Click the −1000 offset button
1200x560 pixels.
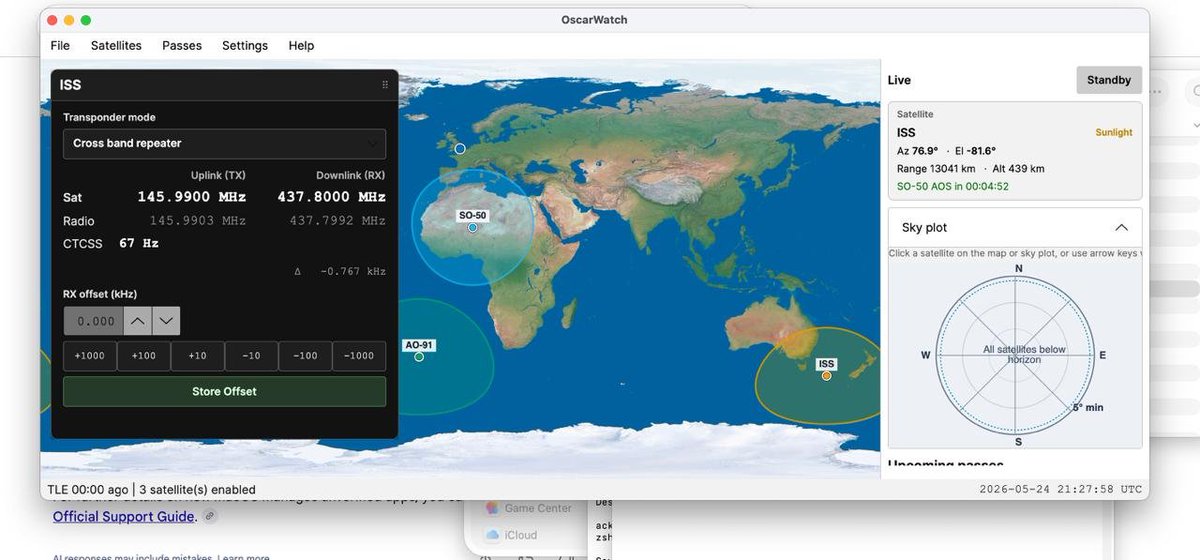coord(359,356)
